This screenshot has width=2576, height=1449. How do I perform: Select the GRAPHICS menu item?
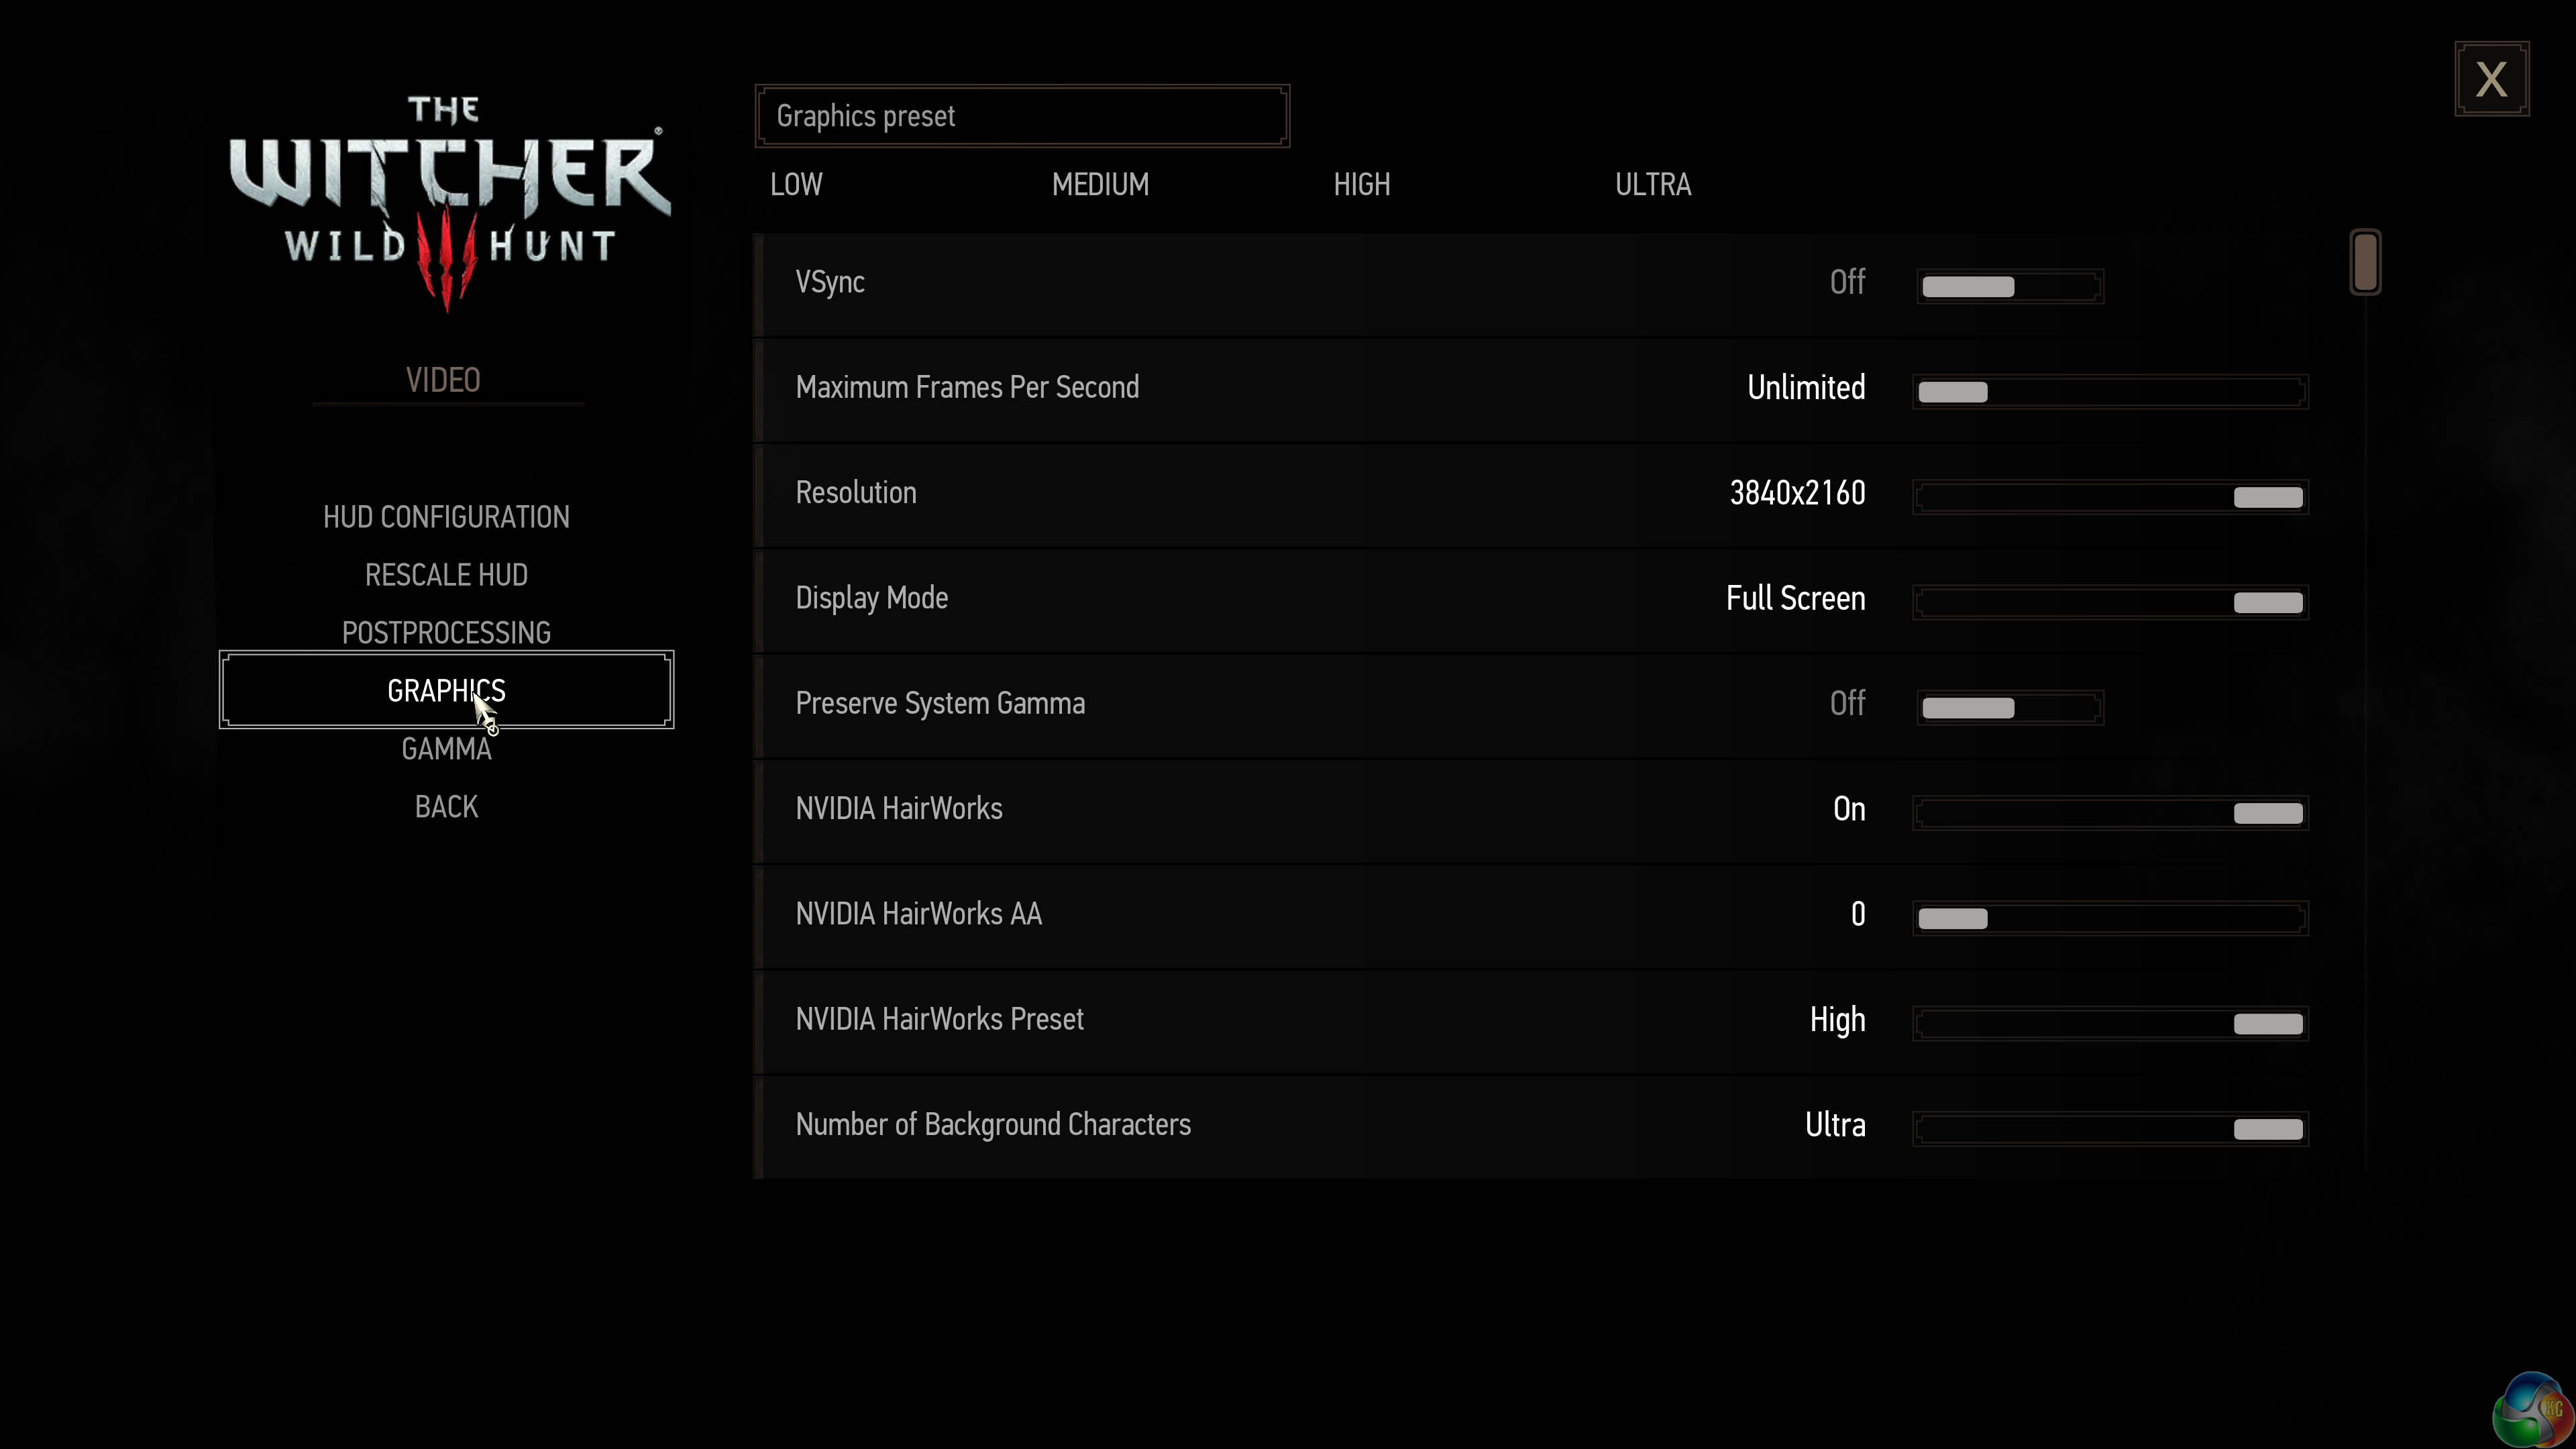[x=446, y=690]
